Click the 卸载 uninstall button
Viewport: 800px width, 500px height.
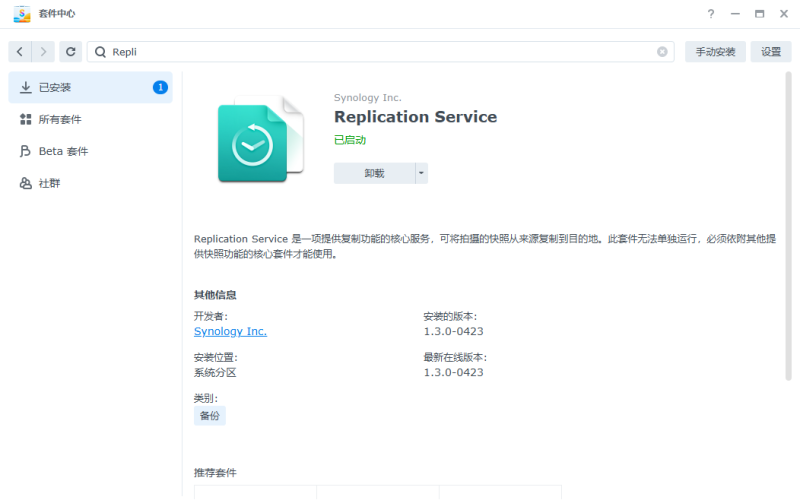374,173
